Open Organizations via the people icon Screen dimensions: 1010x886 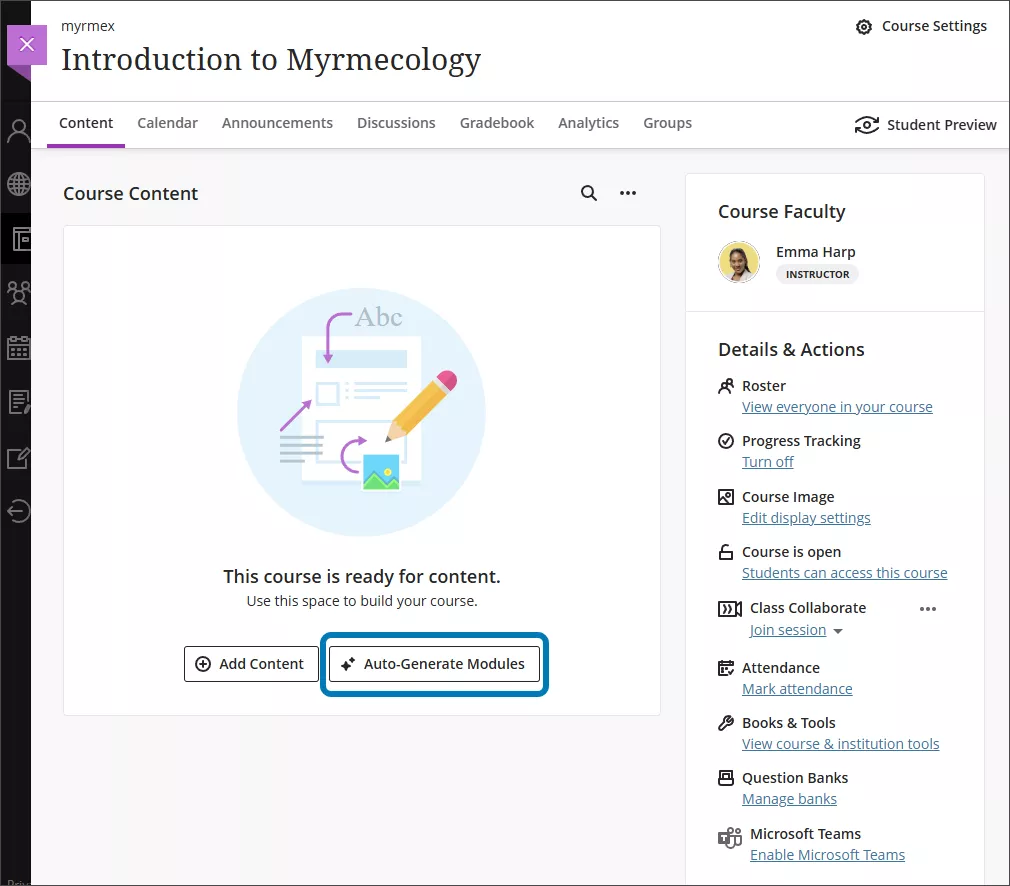pyautogui.click(x=16, y=293)
